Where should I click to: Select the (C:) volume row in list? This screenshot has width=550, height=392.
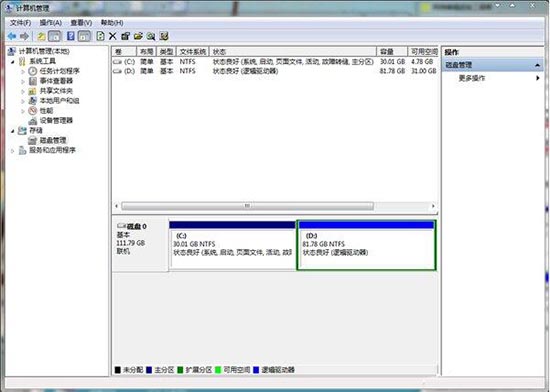point(275,62)
